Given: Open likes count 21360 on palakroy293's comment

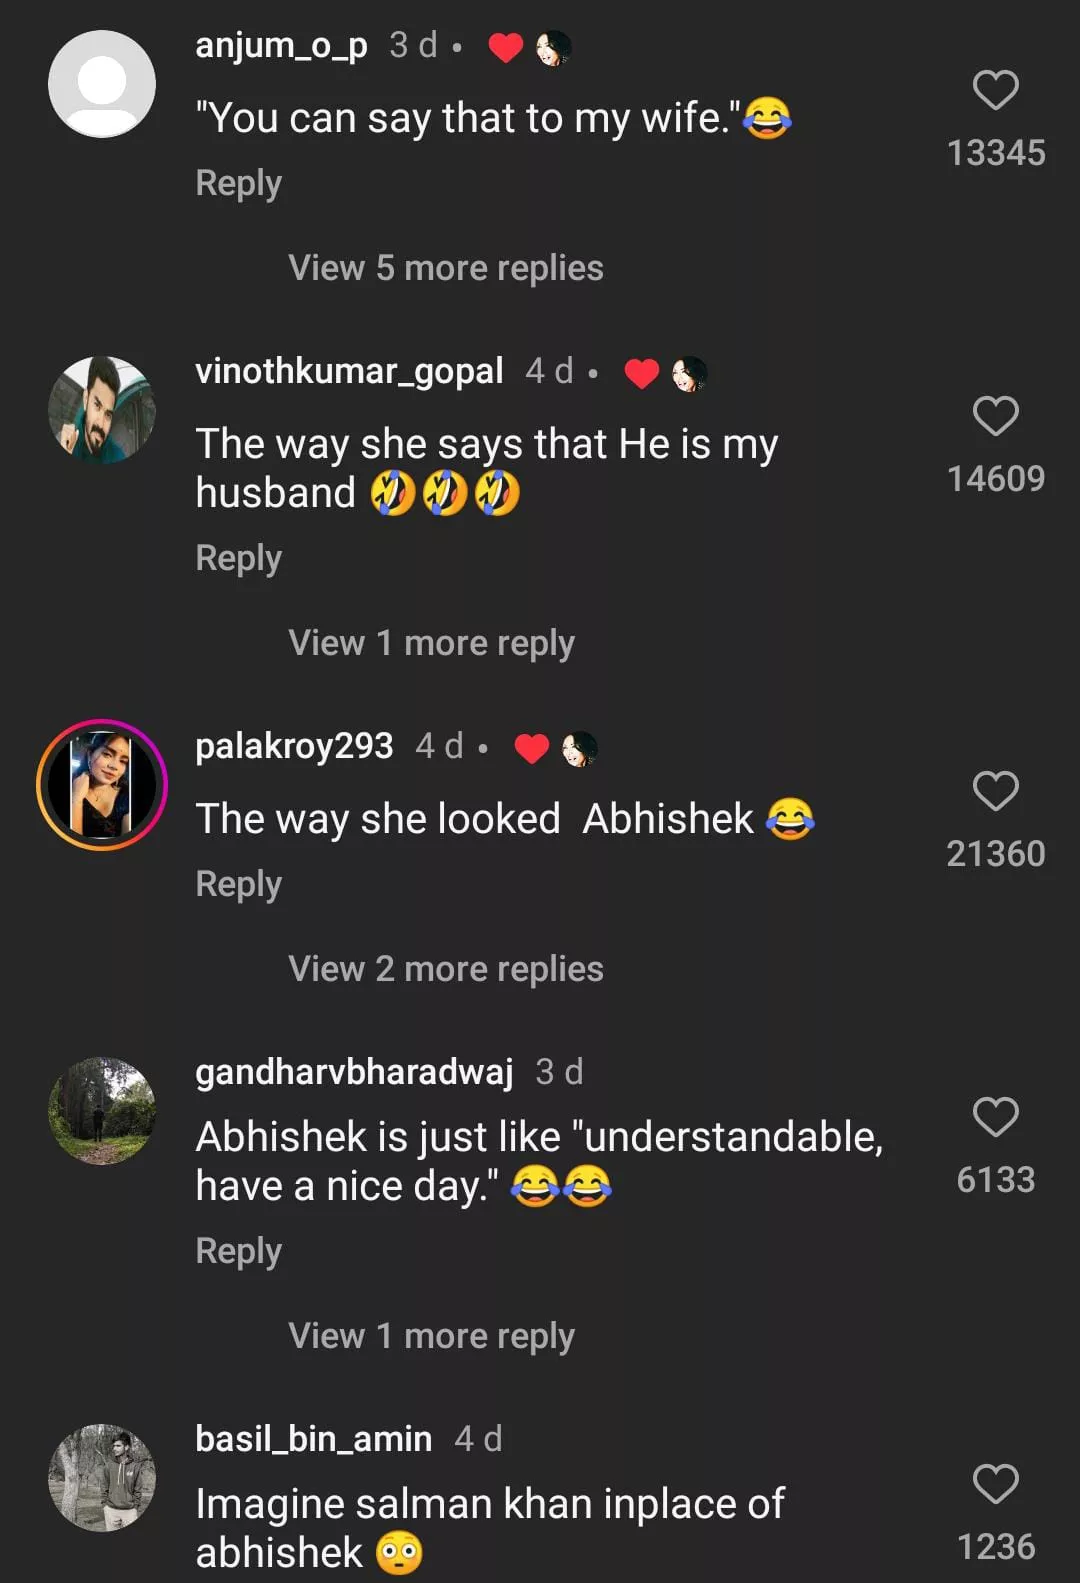Looking at the screenshot, I should pos(995,854).
